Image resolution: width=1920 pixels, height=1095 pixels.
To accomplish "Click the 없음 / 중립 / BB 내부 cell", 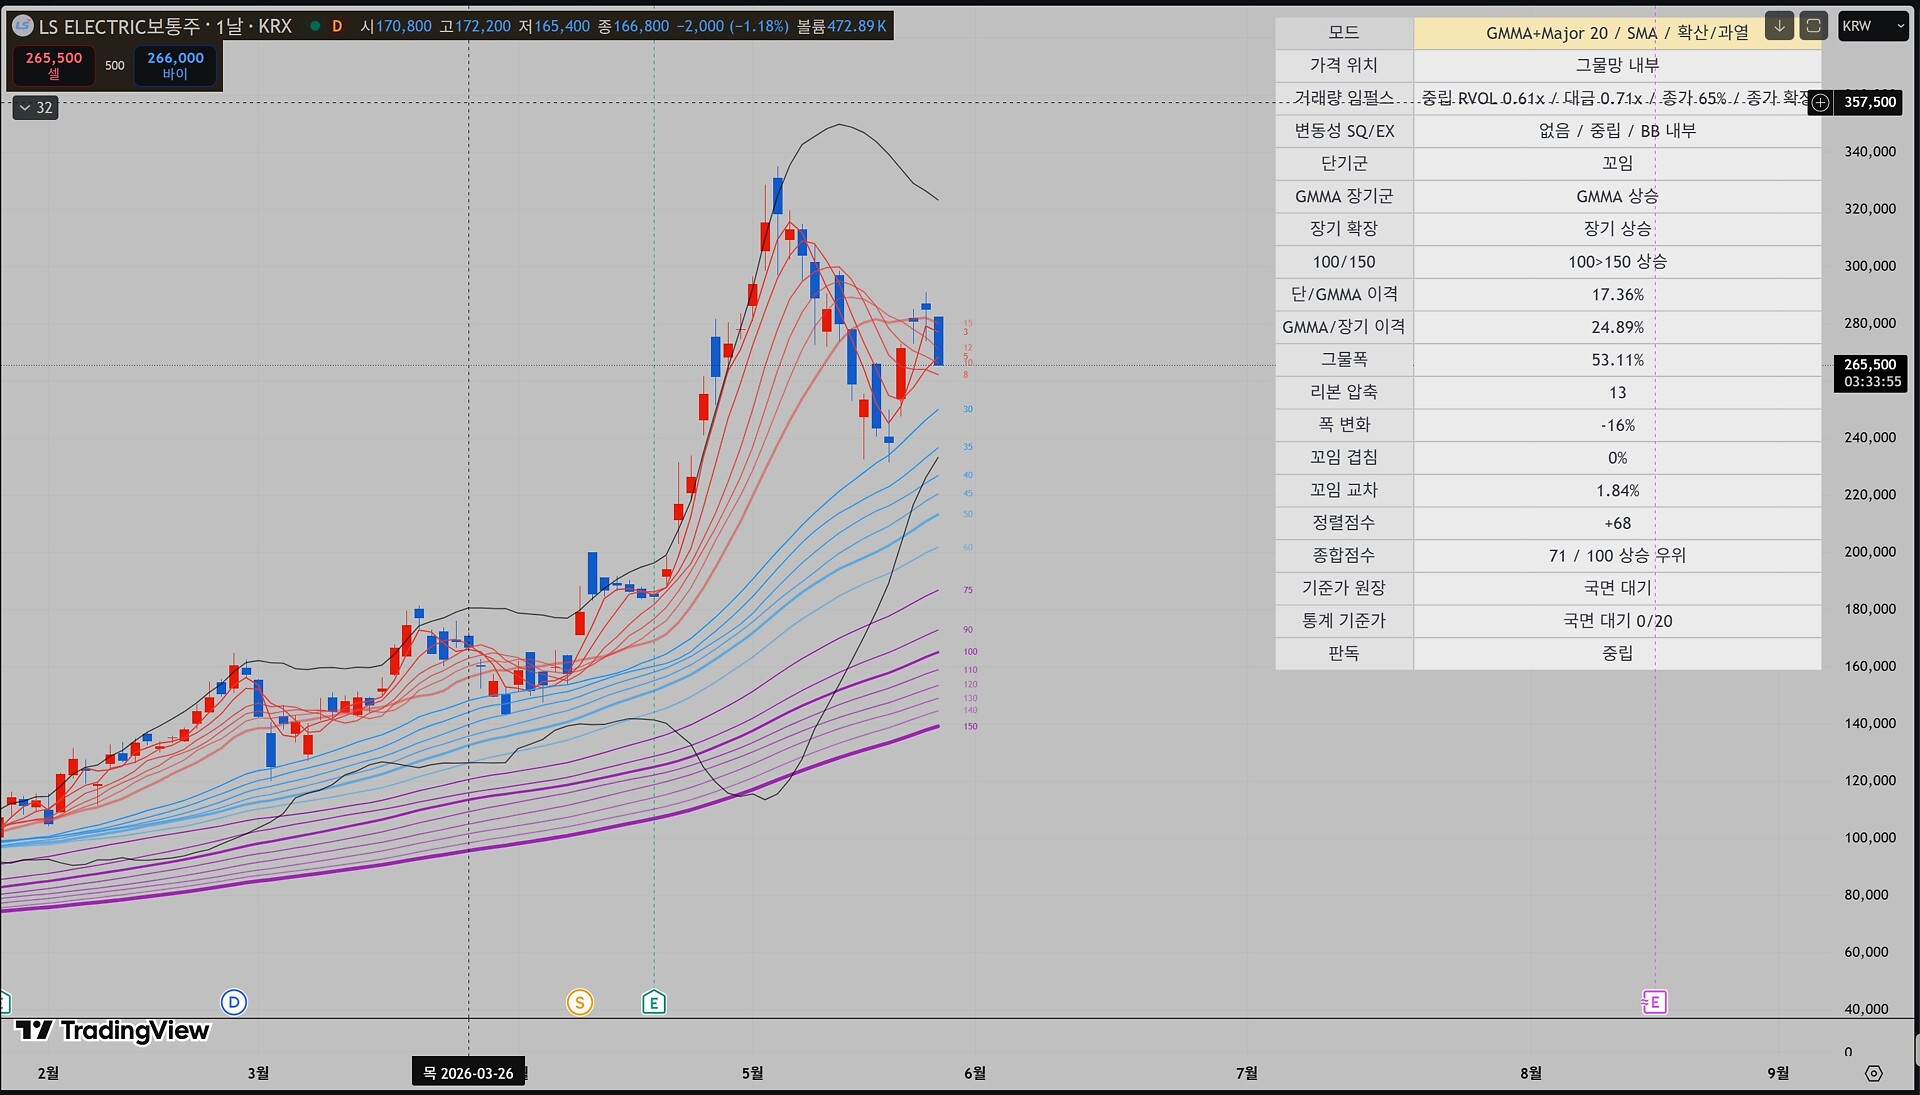I will (1617, 131).
